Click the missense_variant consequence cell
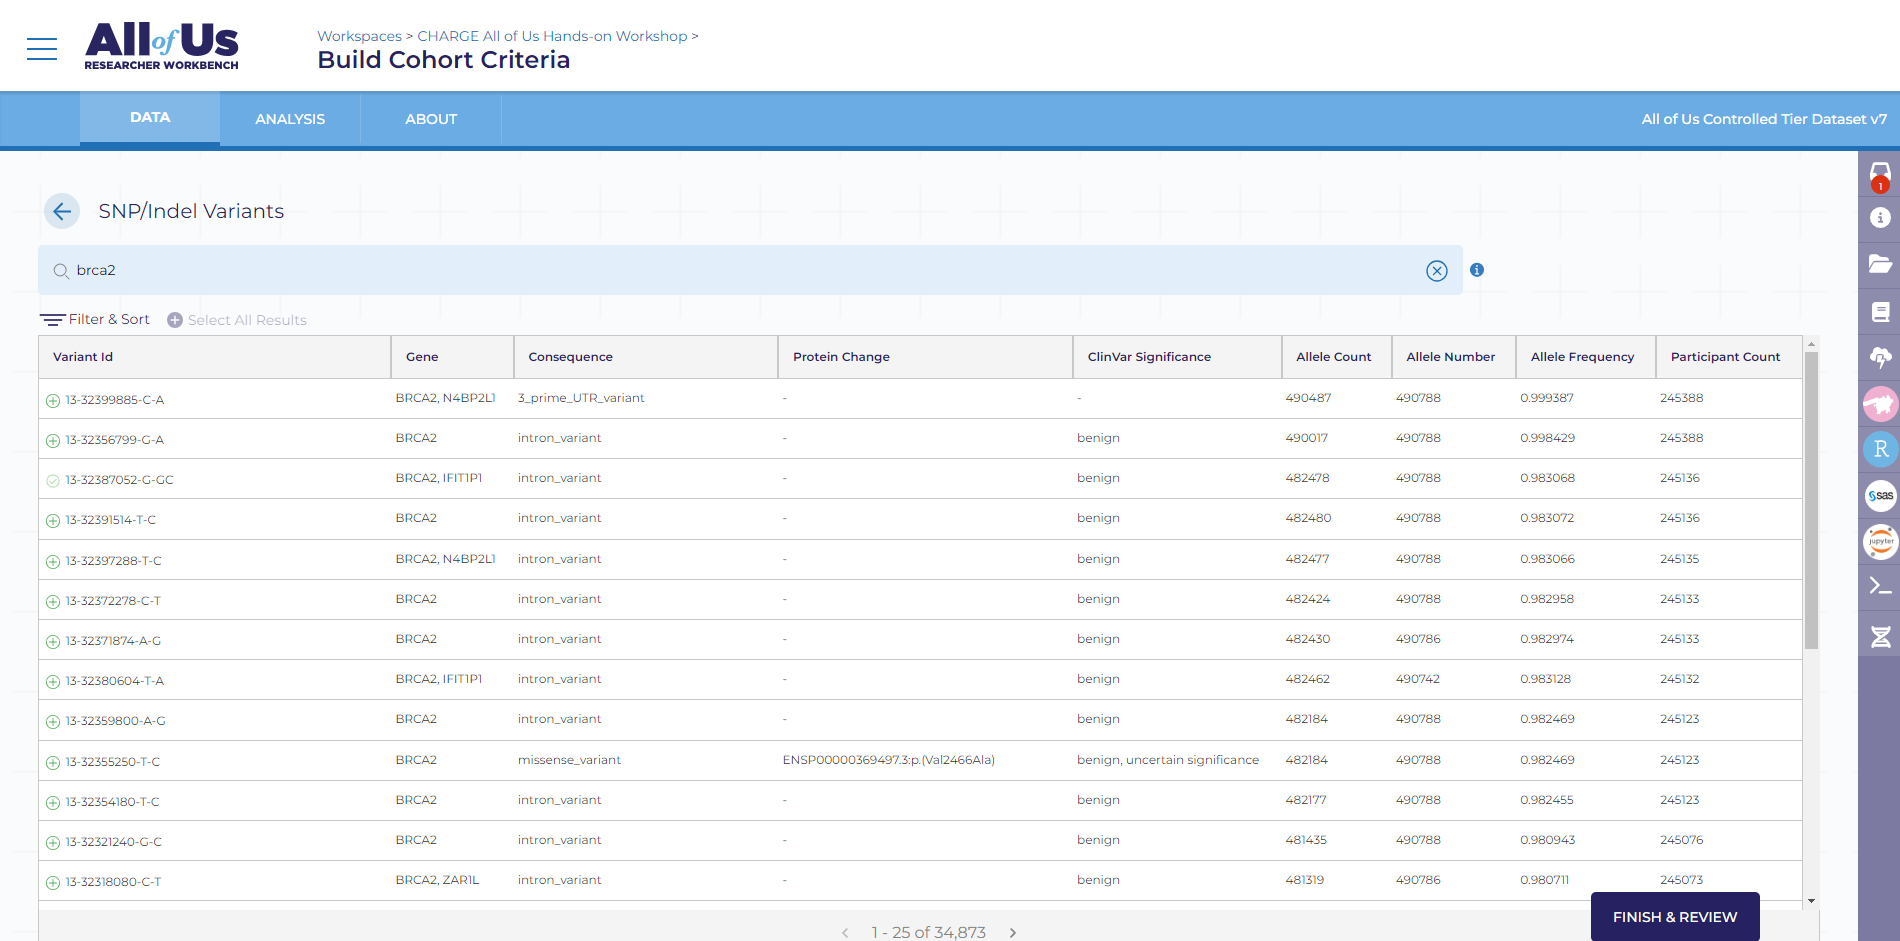 (x=569, y=760)
